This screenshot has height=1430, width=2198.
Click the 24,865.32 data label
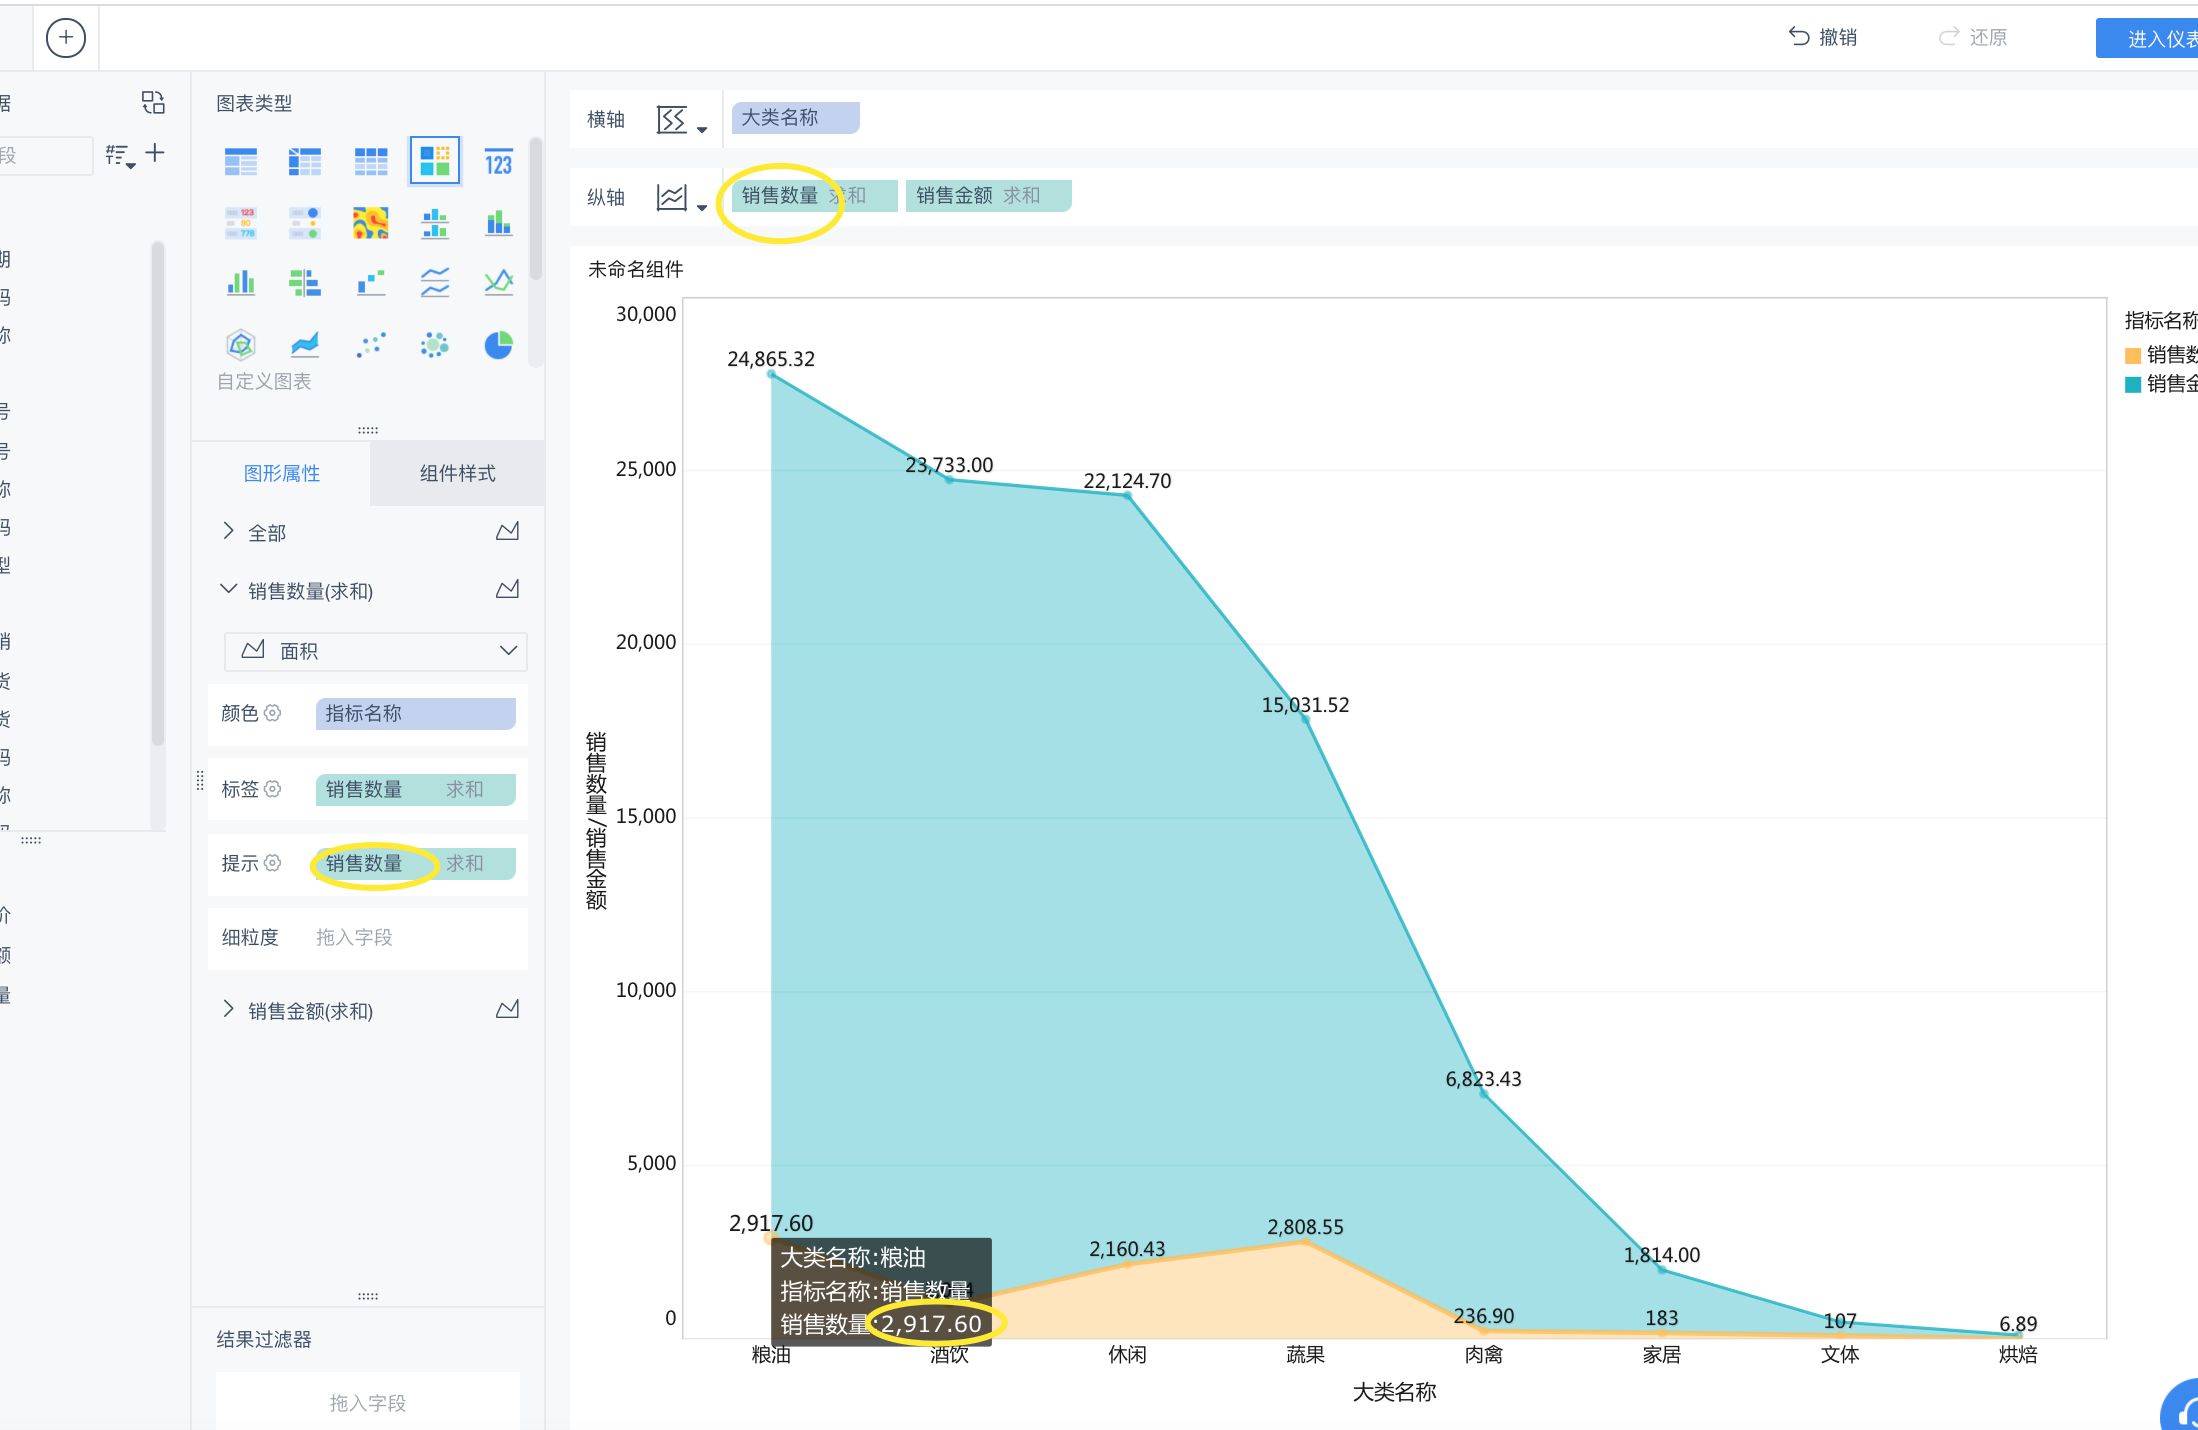coord(771,358)
